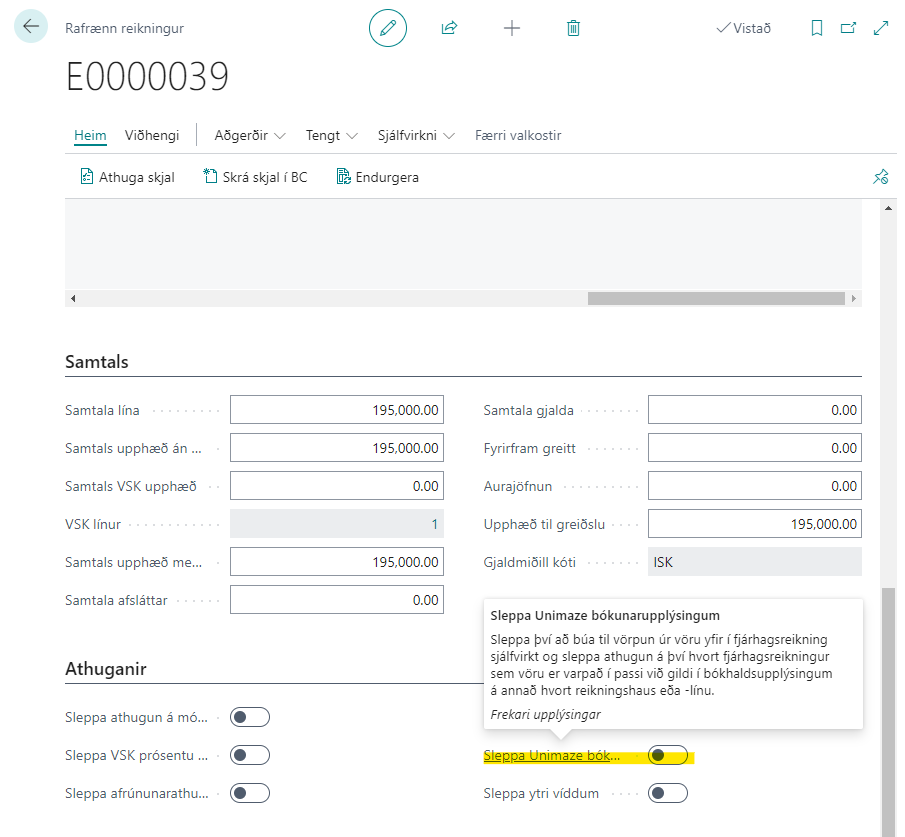Enable the Sleppa ytri víddum toggle
Screen dimensions: 905x837
tap(668, 793)
